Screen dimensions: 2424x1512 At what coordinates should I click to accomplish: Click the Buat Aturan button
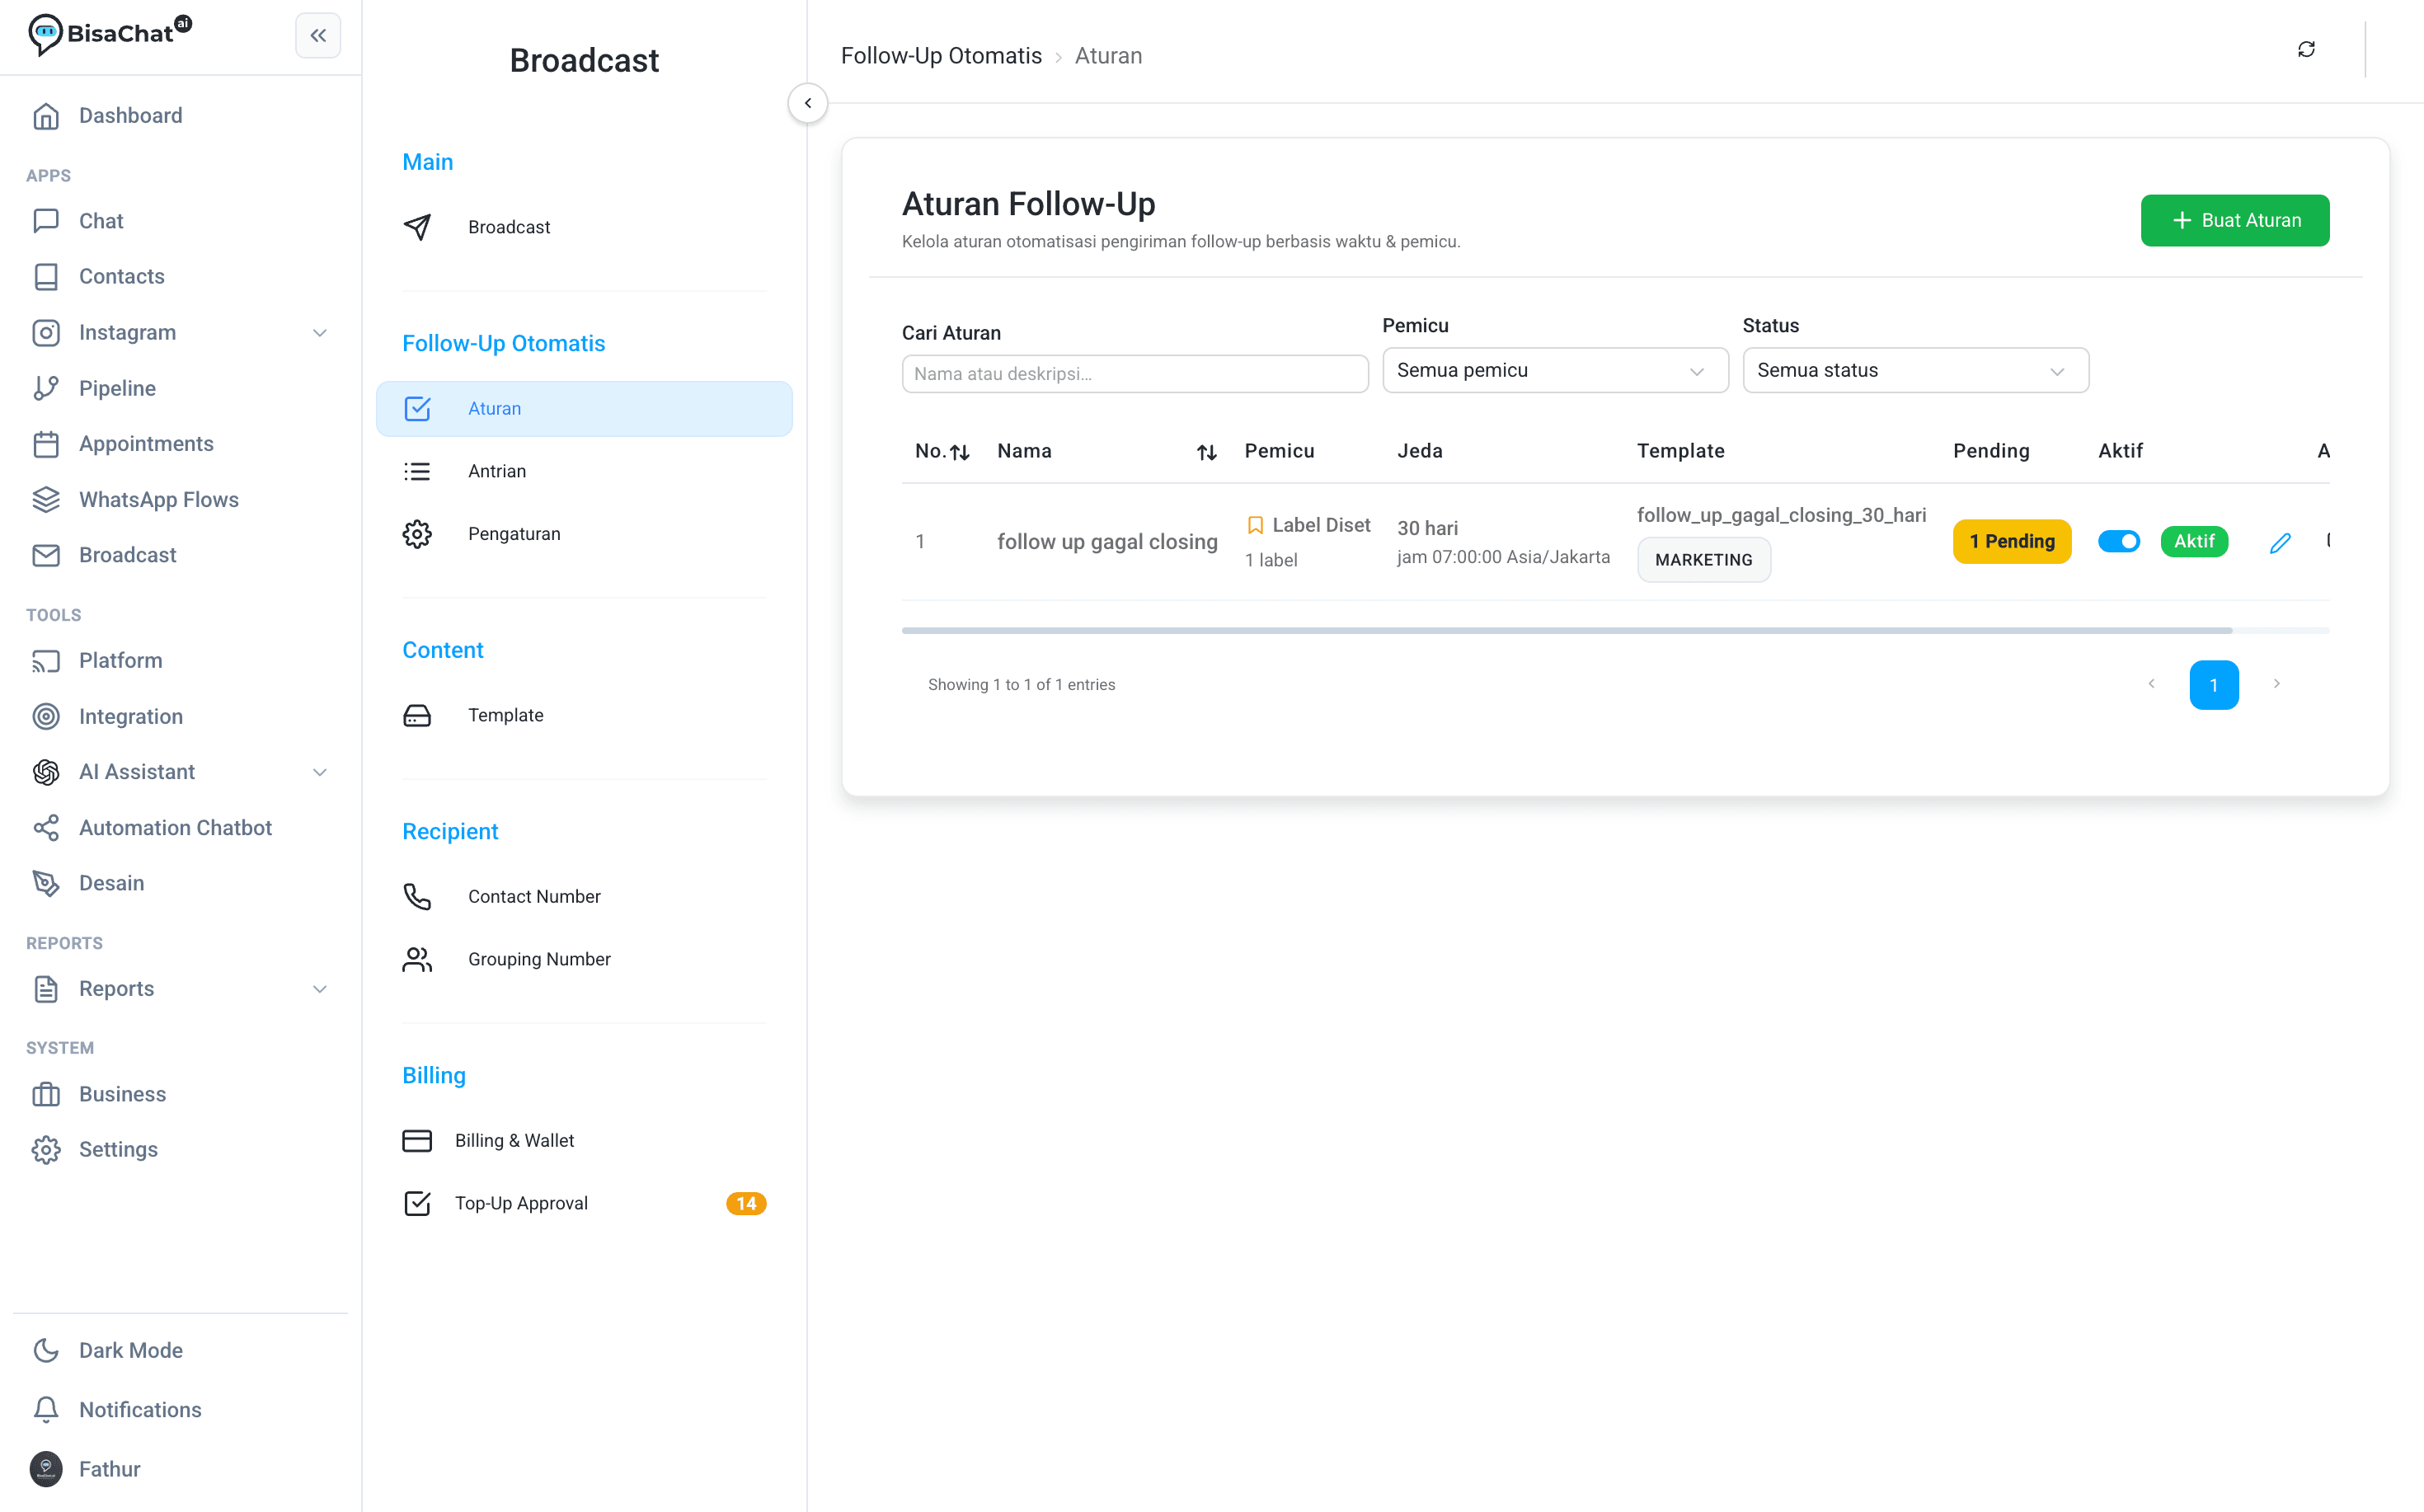coord(2234,220)
